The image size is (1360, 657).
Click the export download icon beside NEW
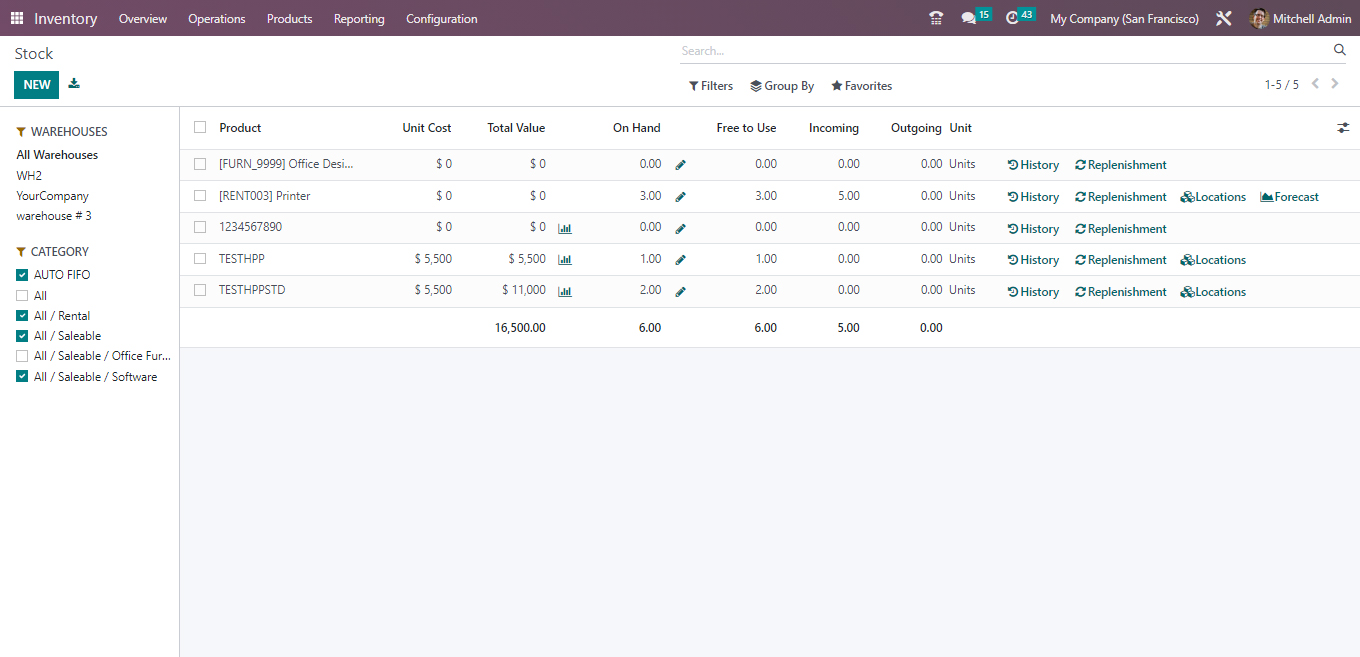click(73, 84)
